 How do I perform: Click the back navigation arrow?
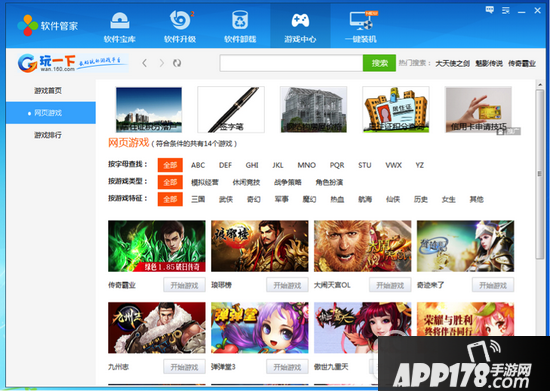tap(145, 63)
